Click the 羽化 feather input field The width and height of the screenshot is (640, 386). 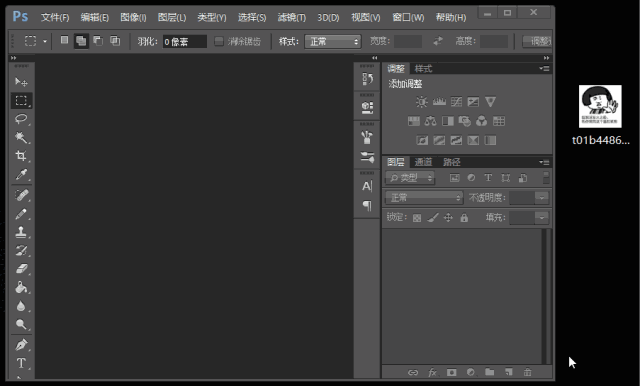[185, 42]
